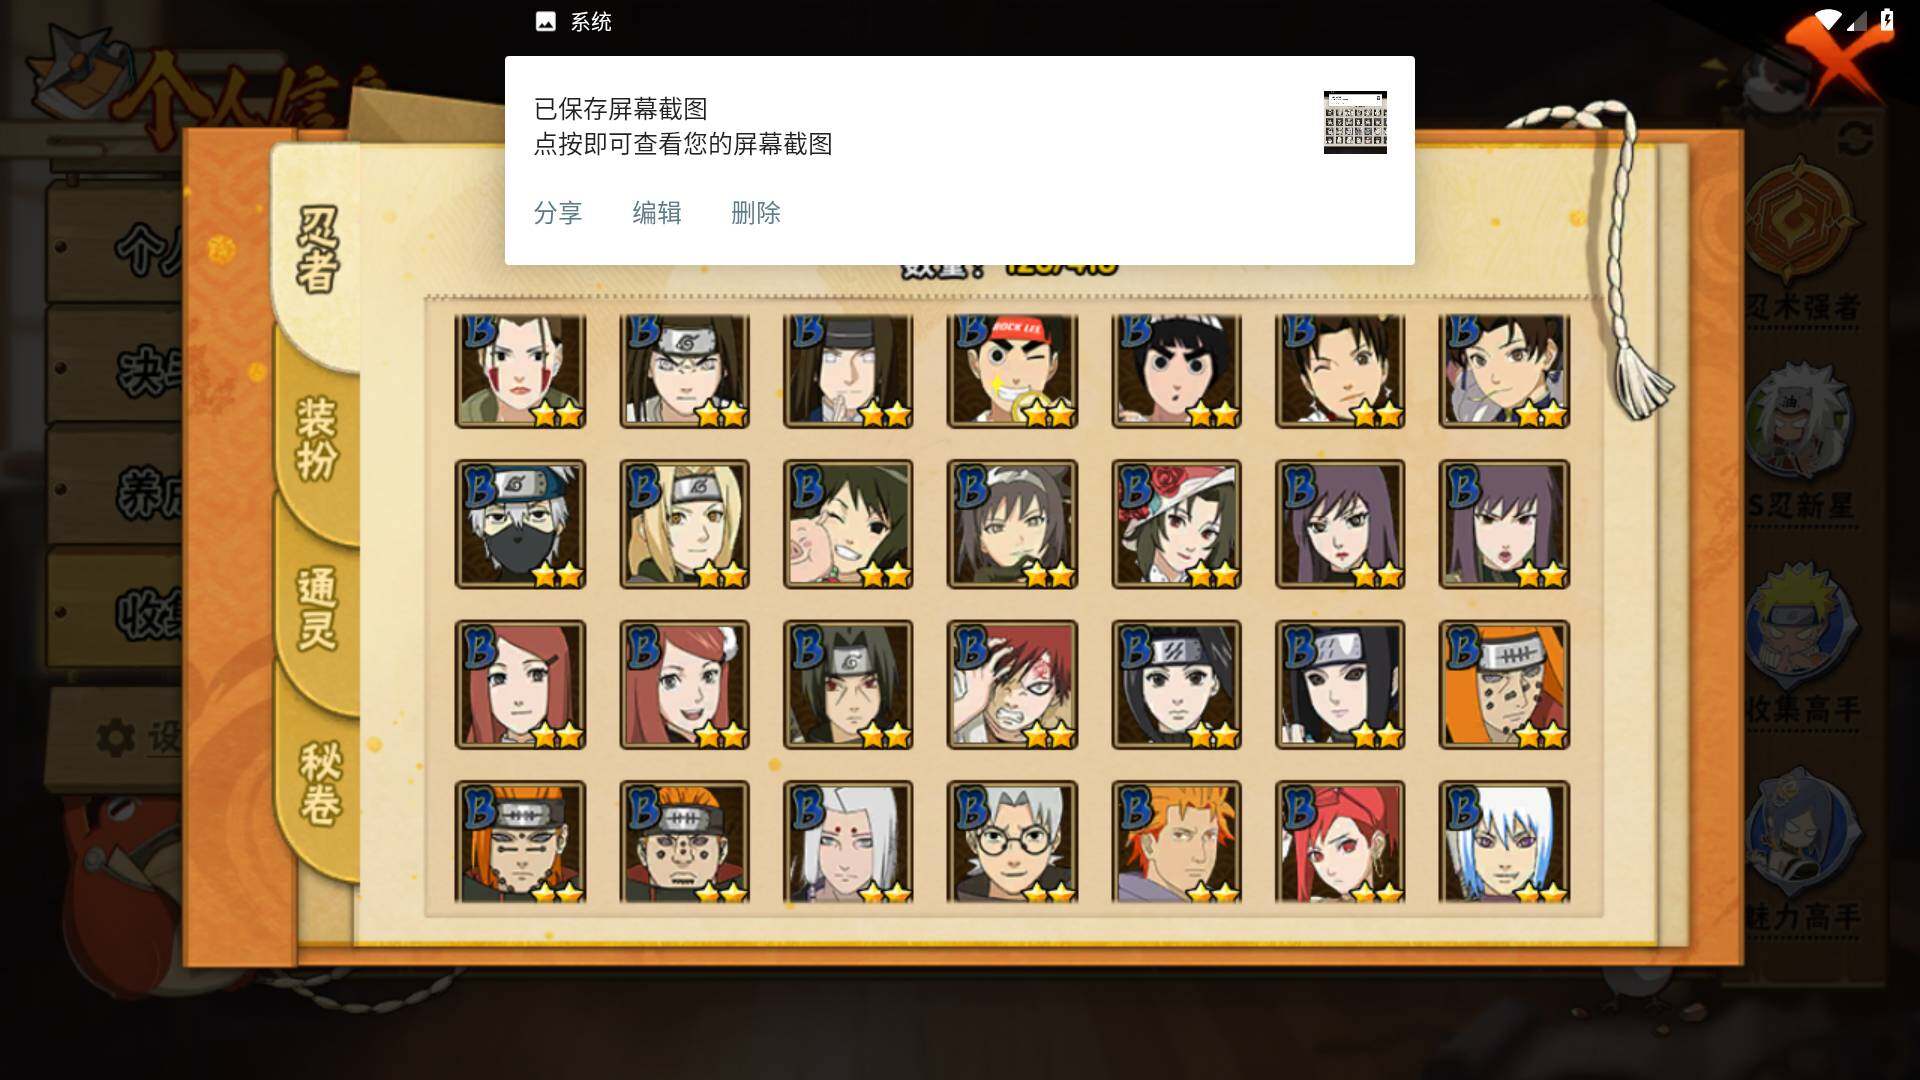1920x1080 pixels.
Task: Select the Rock Lee headband portrait
Action: (x=1012, y=371)
